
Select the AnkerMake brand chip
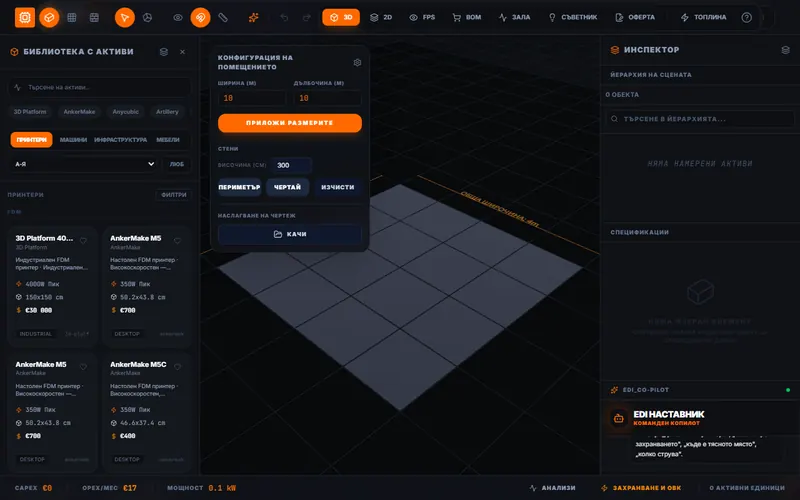[x=79, y=112]
